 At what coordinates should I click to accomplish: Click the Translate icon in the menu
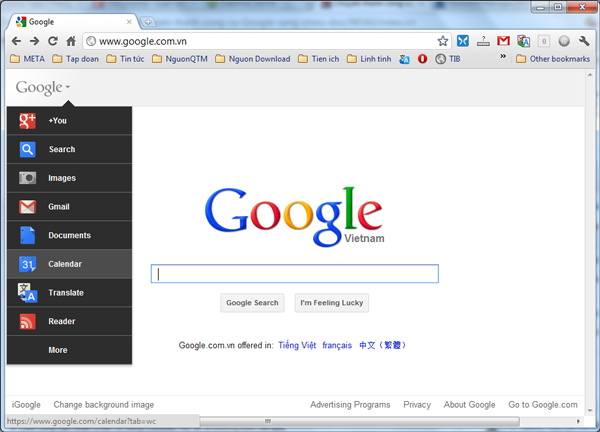coord(28,293)
